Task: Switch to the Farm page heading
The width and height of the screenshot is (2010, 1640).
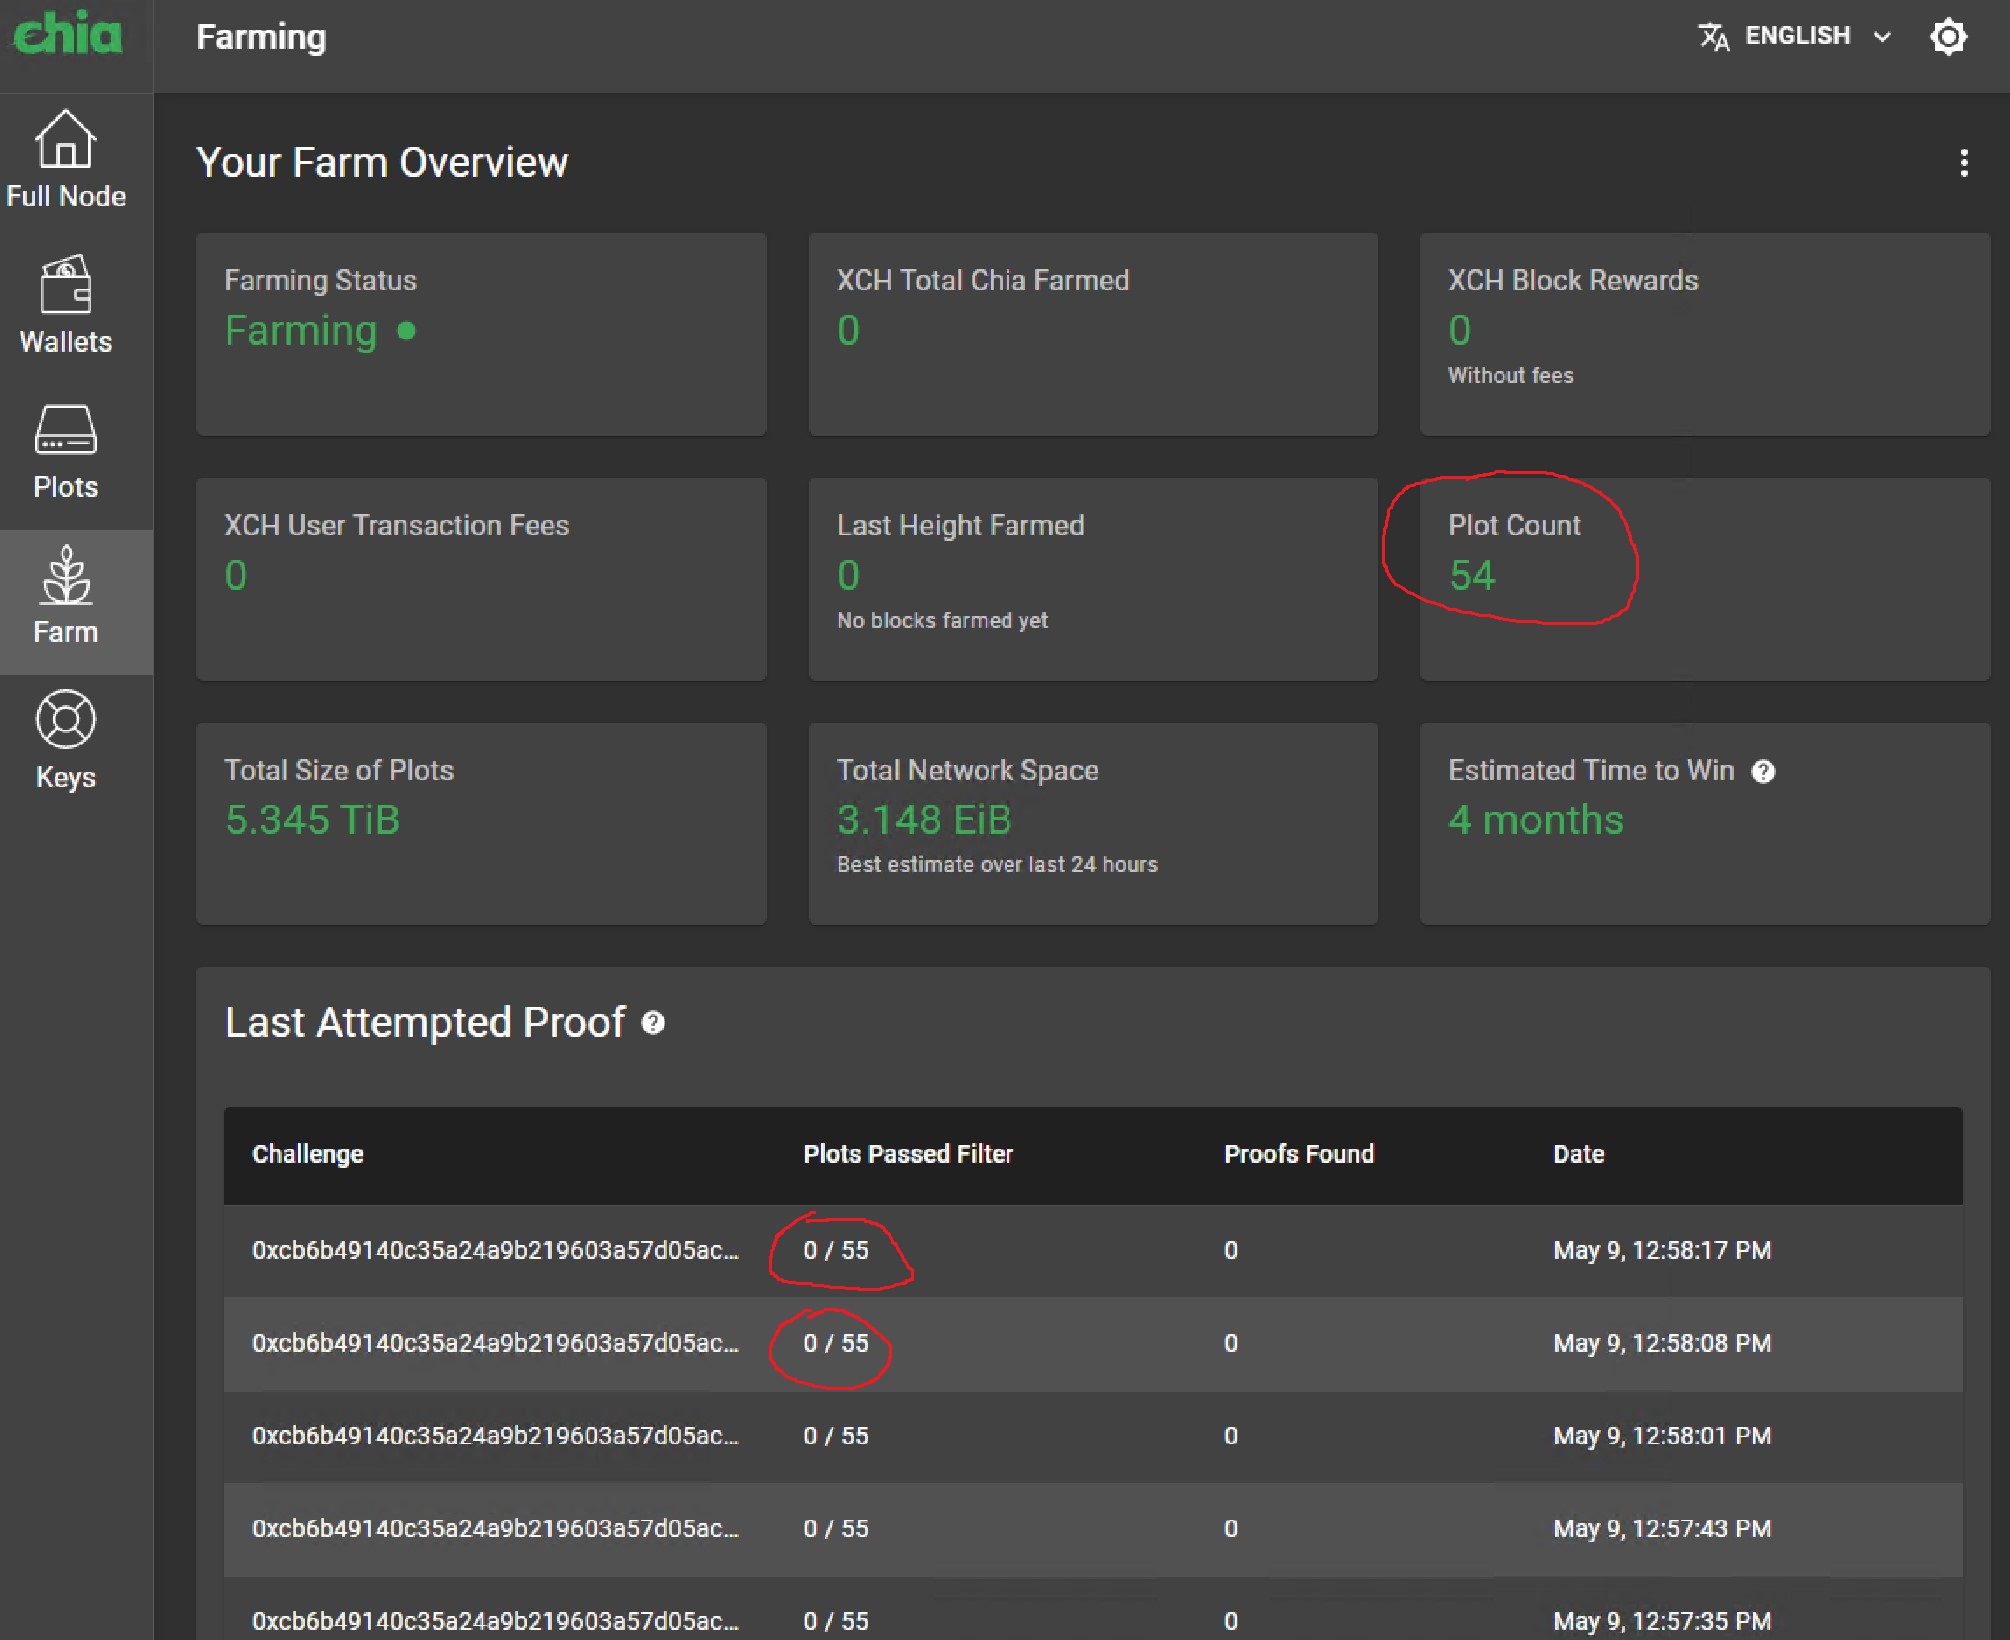Action: coord(262,36)
